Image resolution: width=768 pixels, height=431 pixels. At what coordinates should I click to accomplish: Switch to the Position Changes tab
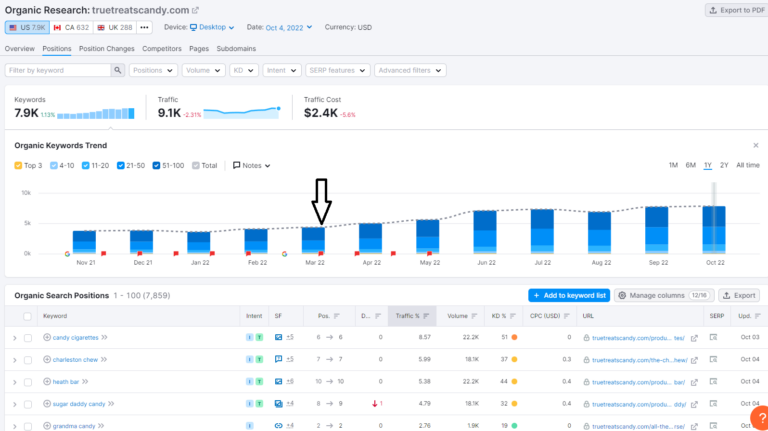point(106,48)
